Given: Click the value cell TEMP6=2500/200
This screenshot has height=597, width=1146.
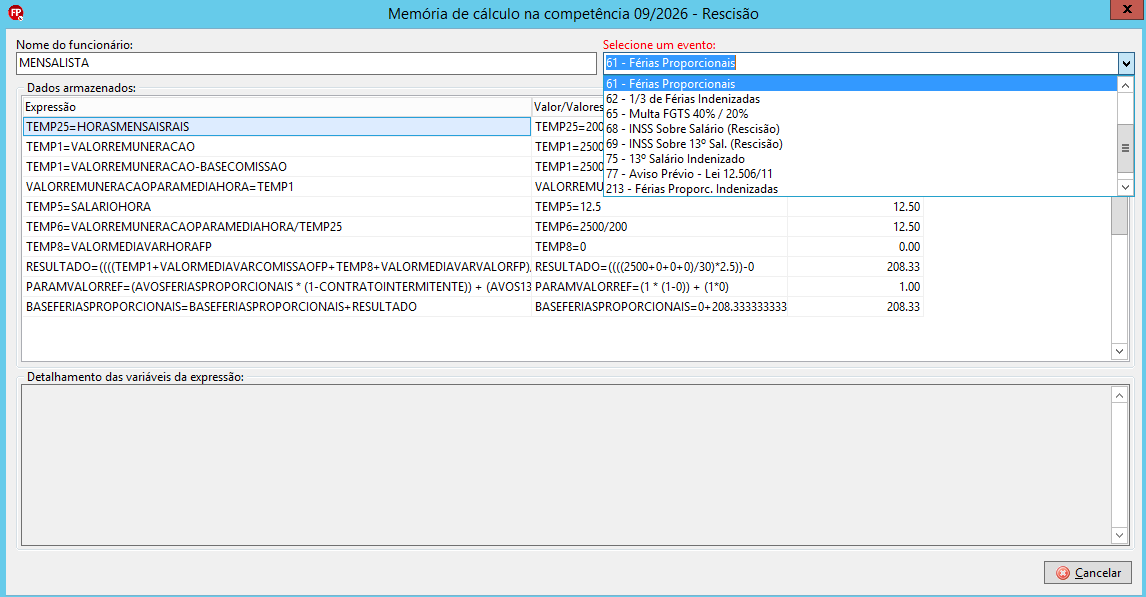Looking at the screenshot, I should pos(659,227).
